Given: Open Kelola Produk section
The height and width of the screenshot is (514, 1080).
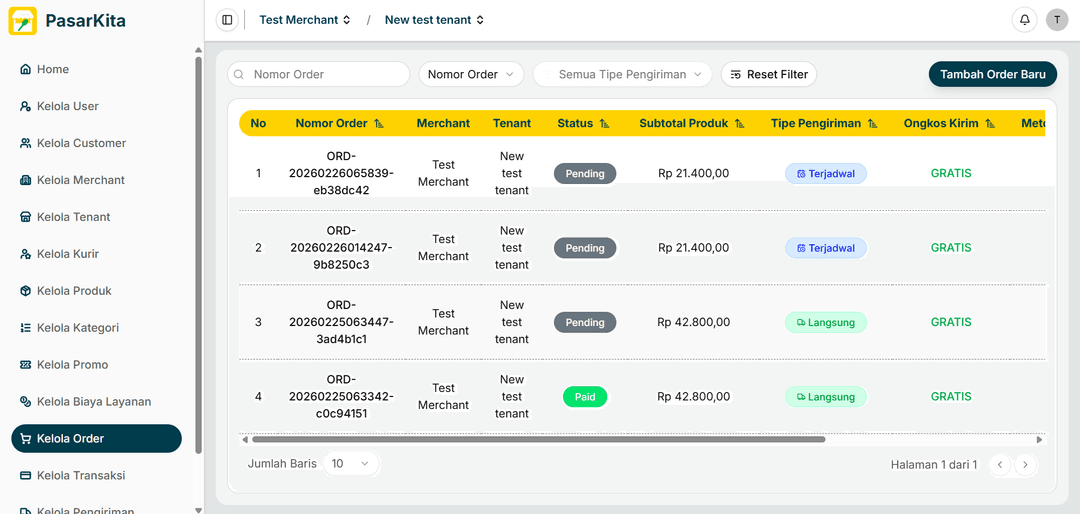Looking at the screenshot, I should tap(96, 291).
